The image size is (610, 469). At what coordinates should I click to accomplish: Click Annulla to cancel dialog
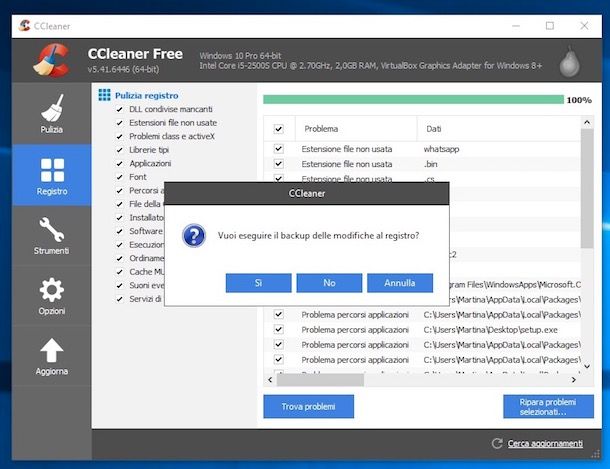tap(400, 283)
